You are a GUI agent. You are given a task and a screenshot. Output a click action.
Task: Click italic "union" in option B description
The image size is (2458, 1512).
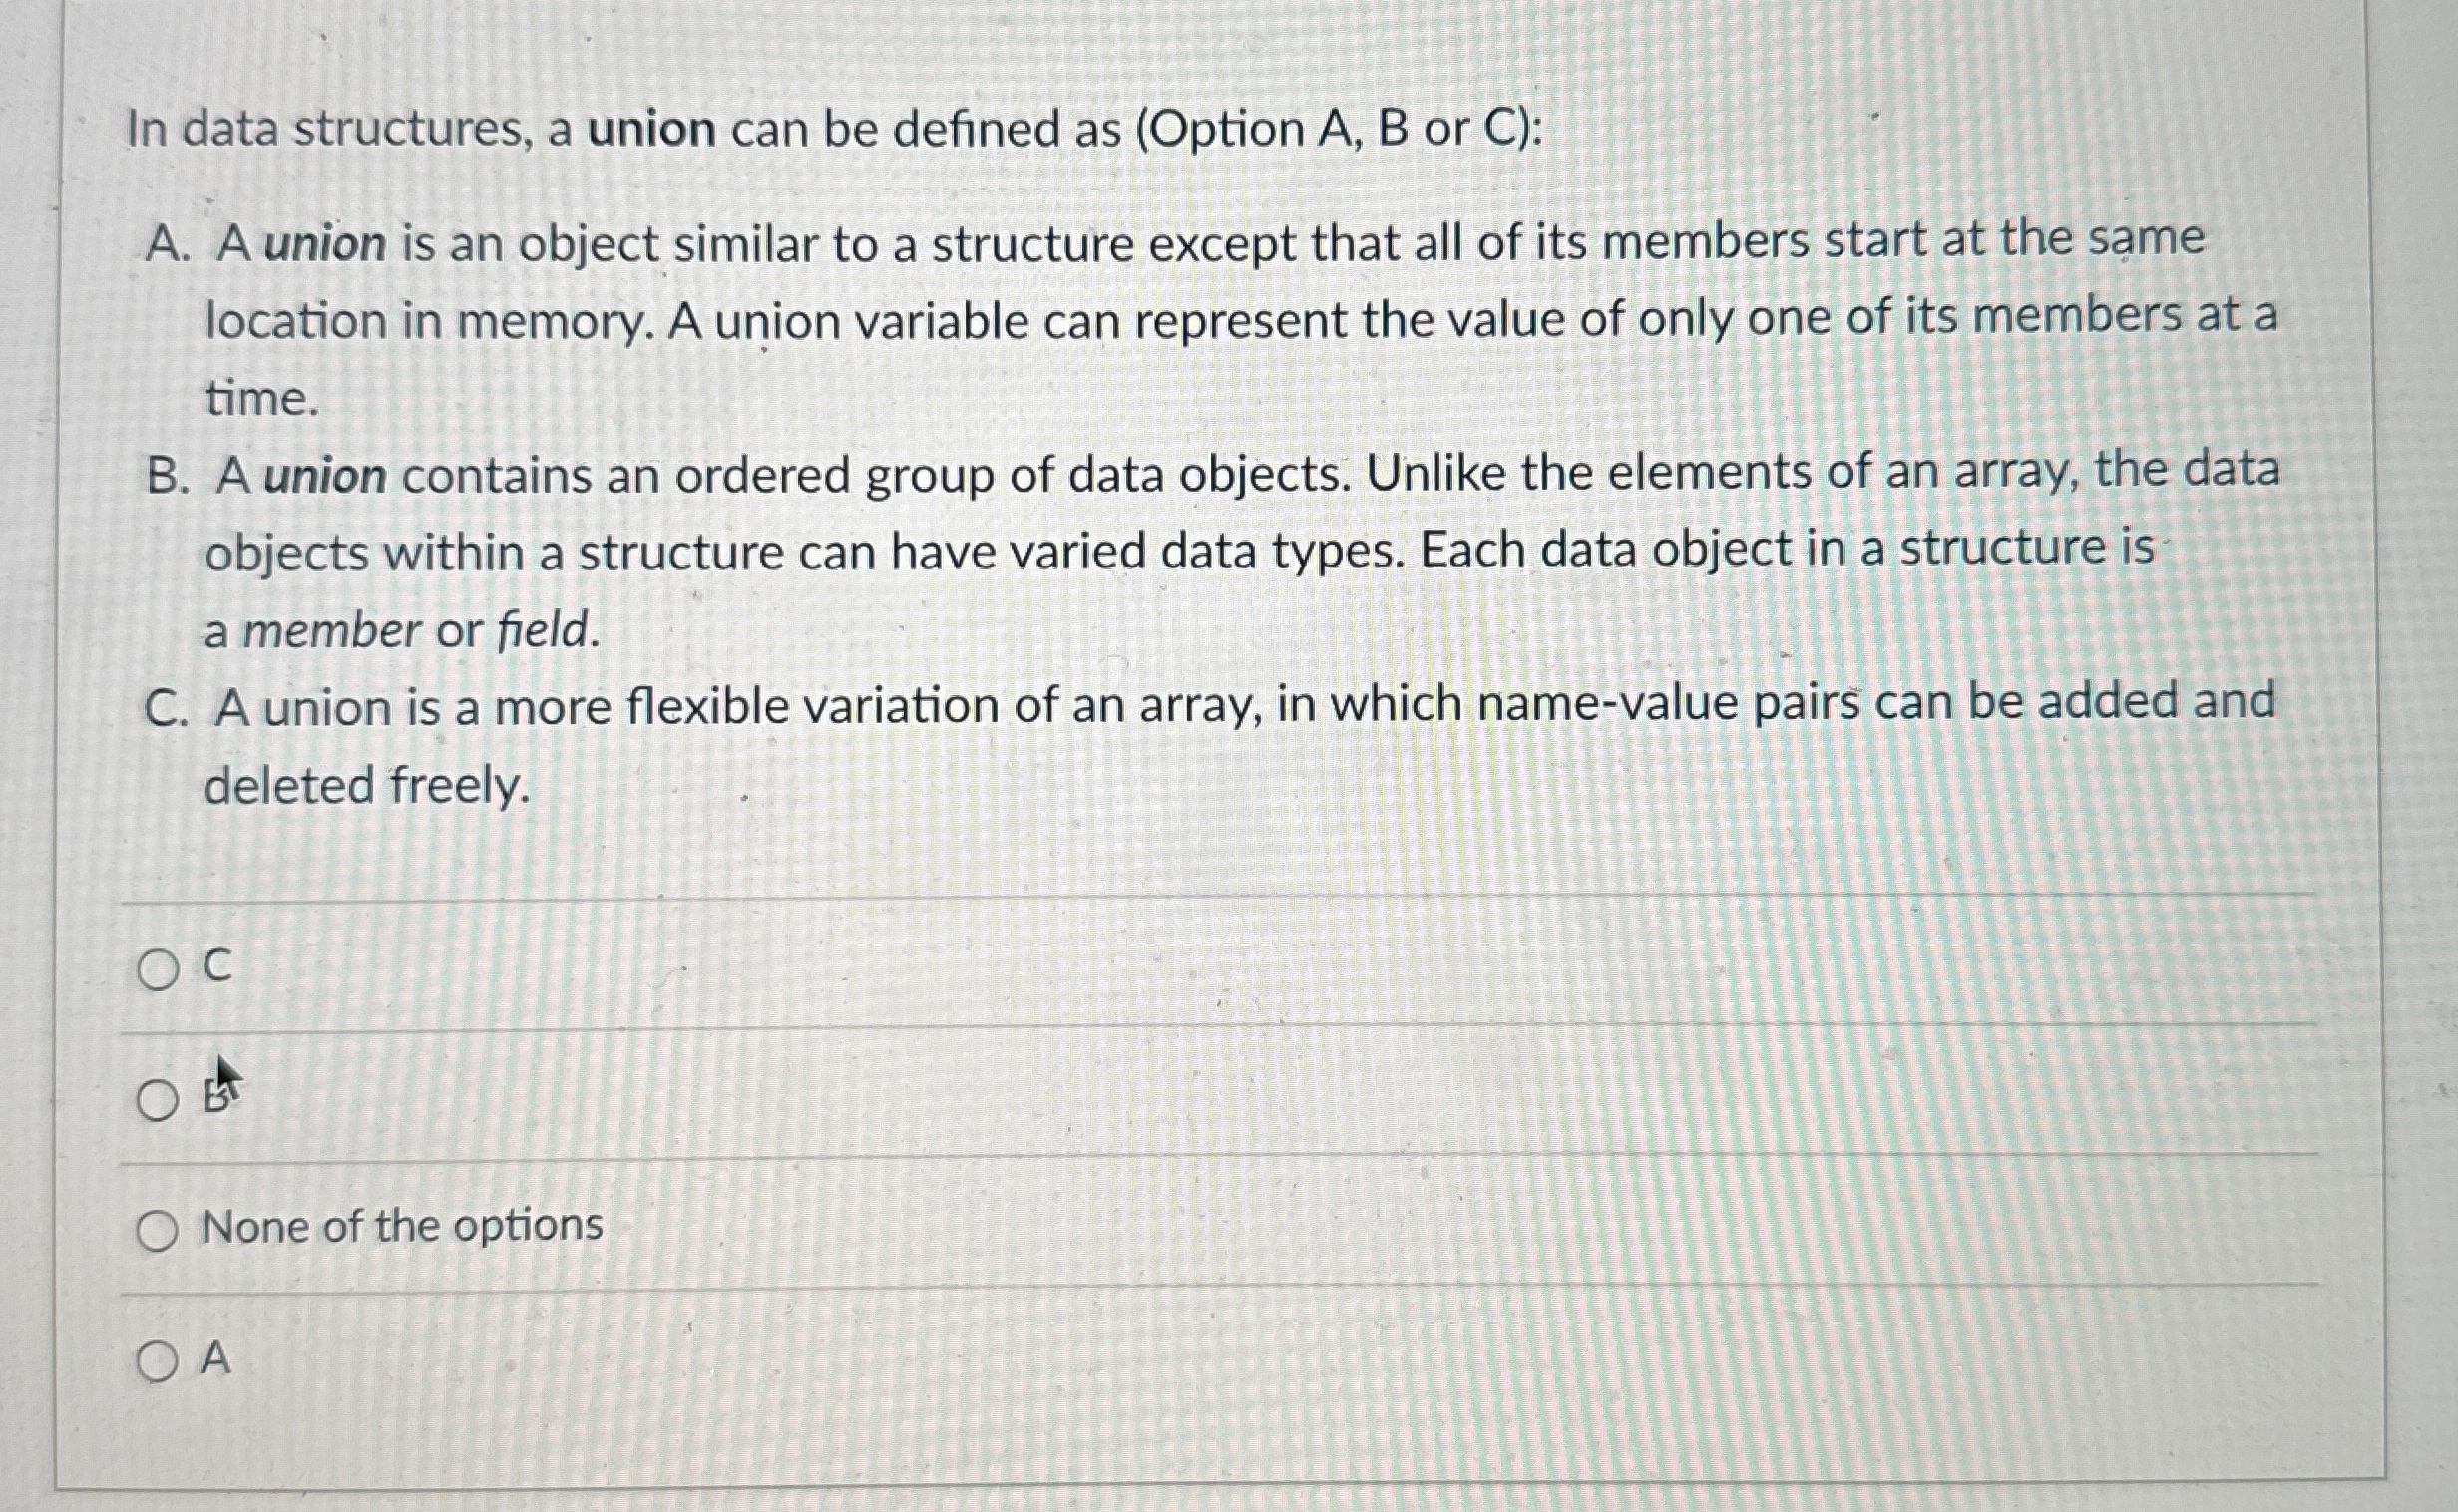(325, 476)
